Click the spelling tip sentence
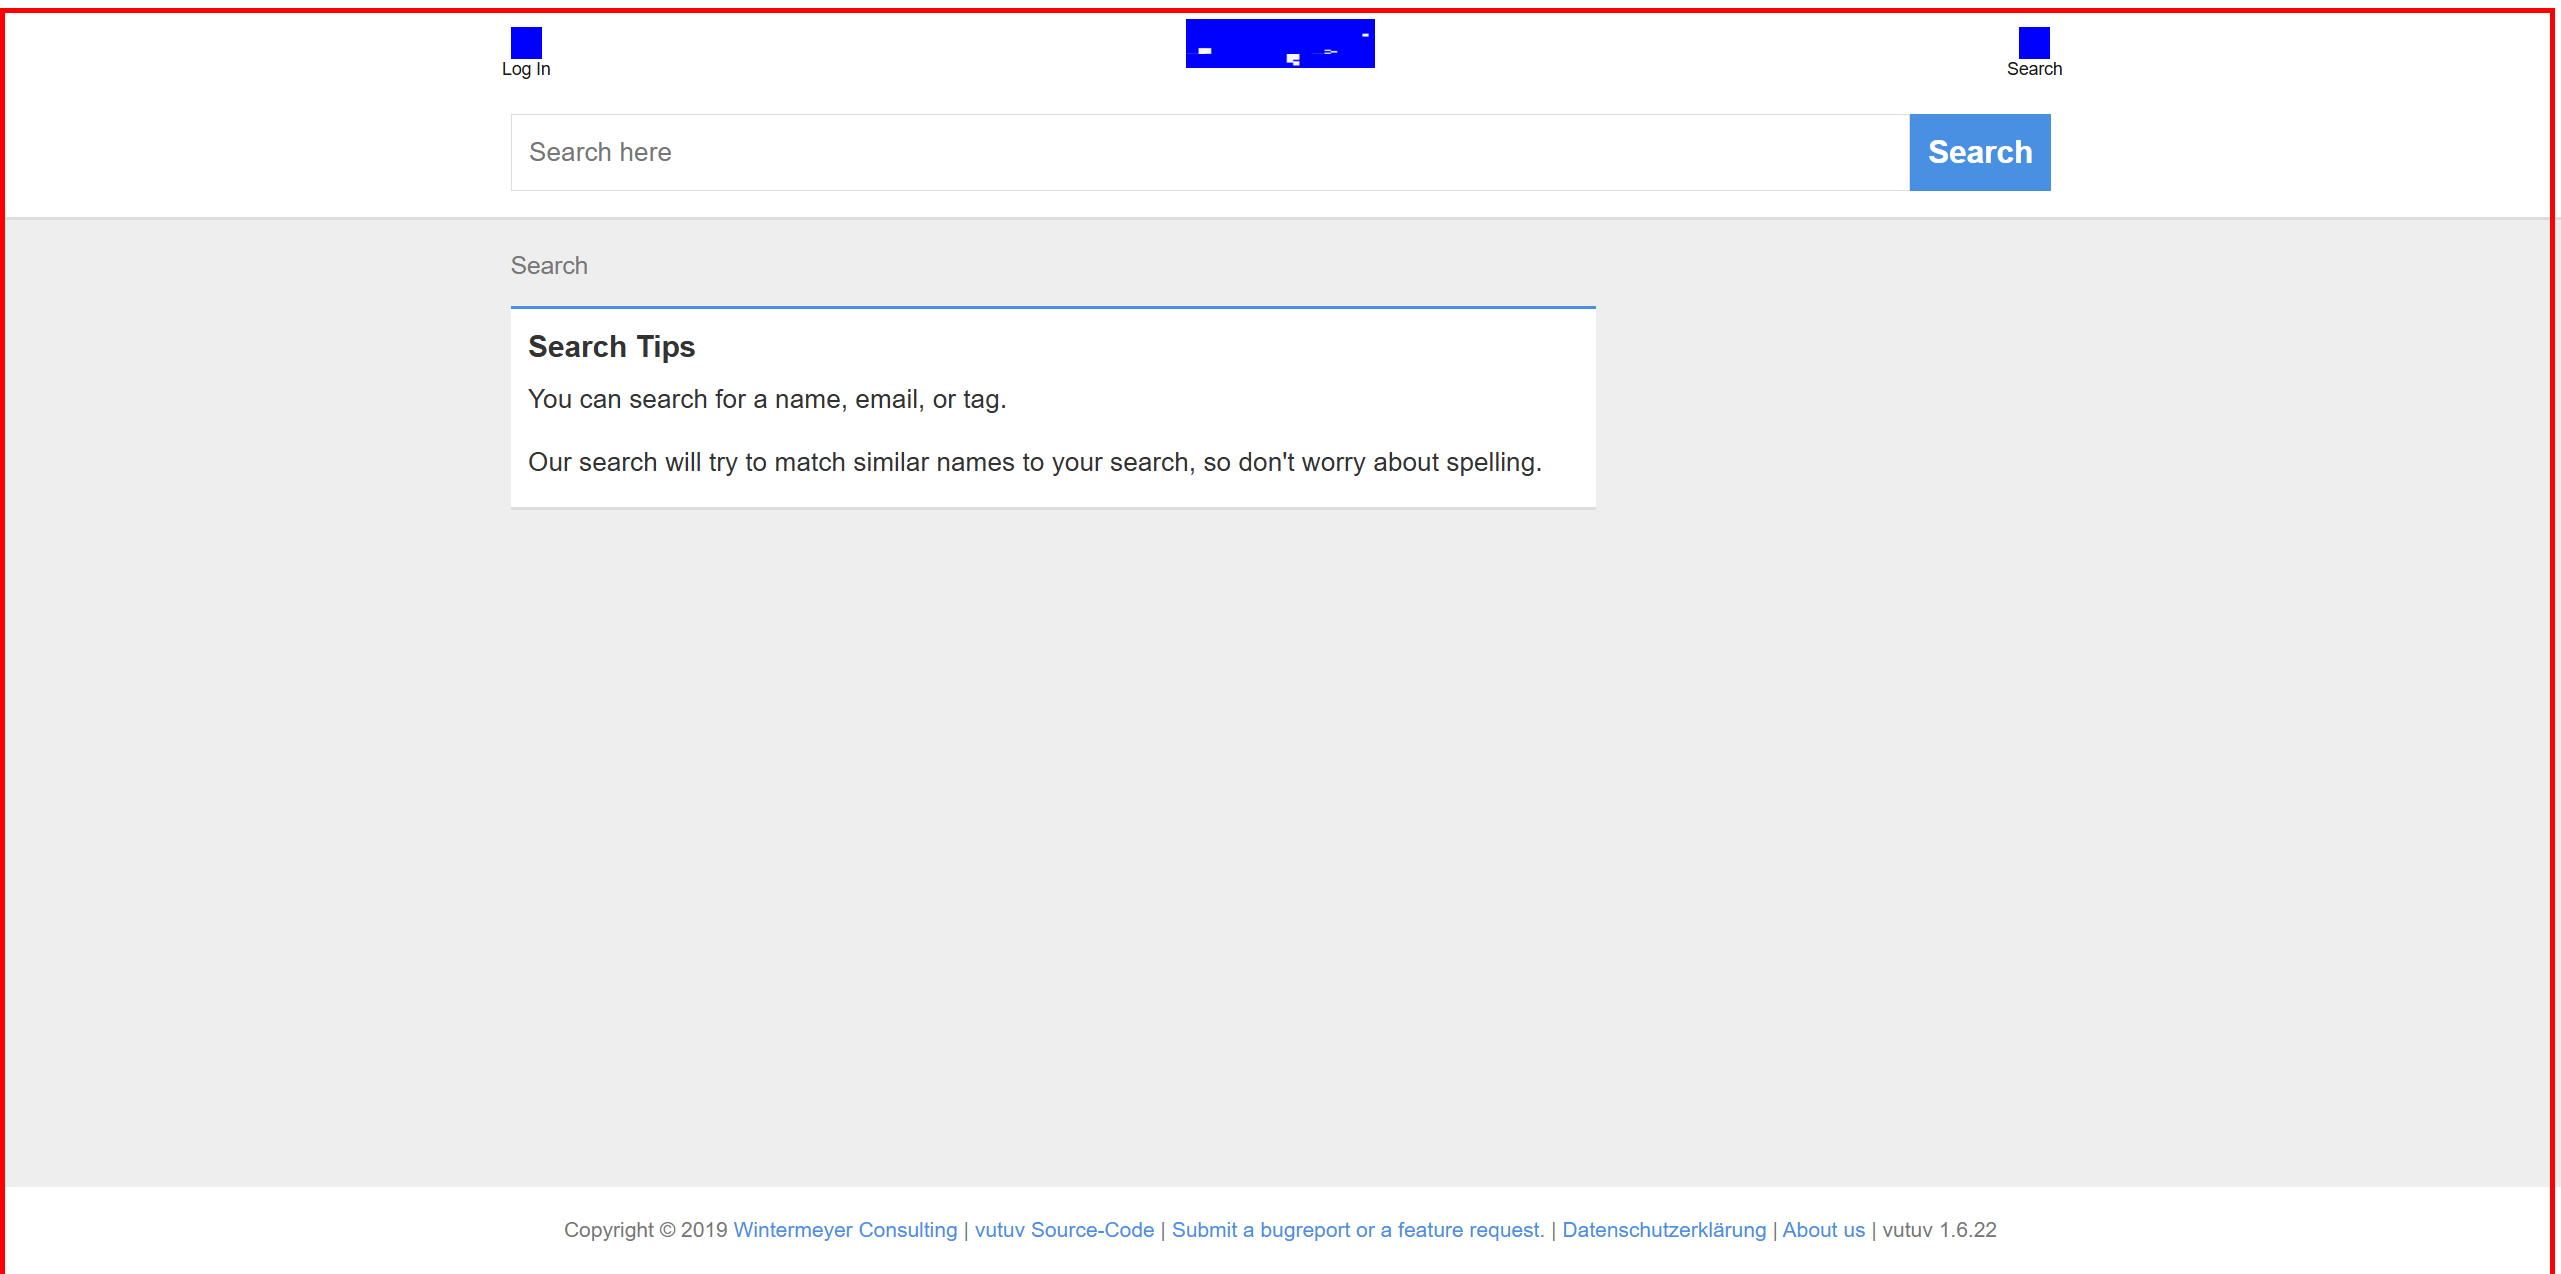 (1034, 462)
